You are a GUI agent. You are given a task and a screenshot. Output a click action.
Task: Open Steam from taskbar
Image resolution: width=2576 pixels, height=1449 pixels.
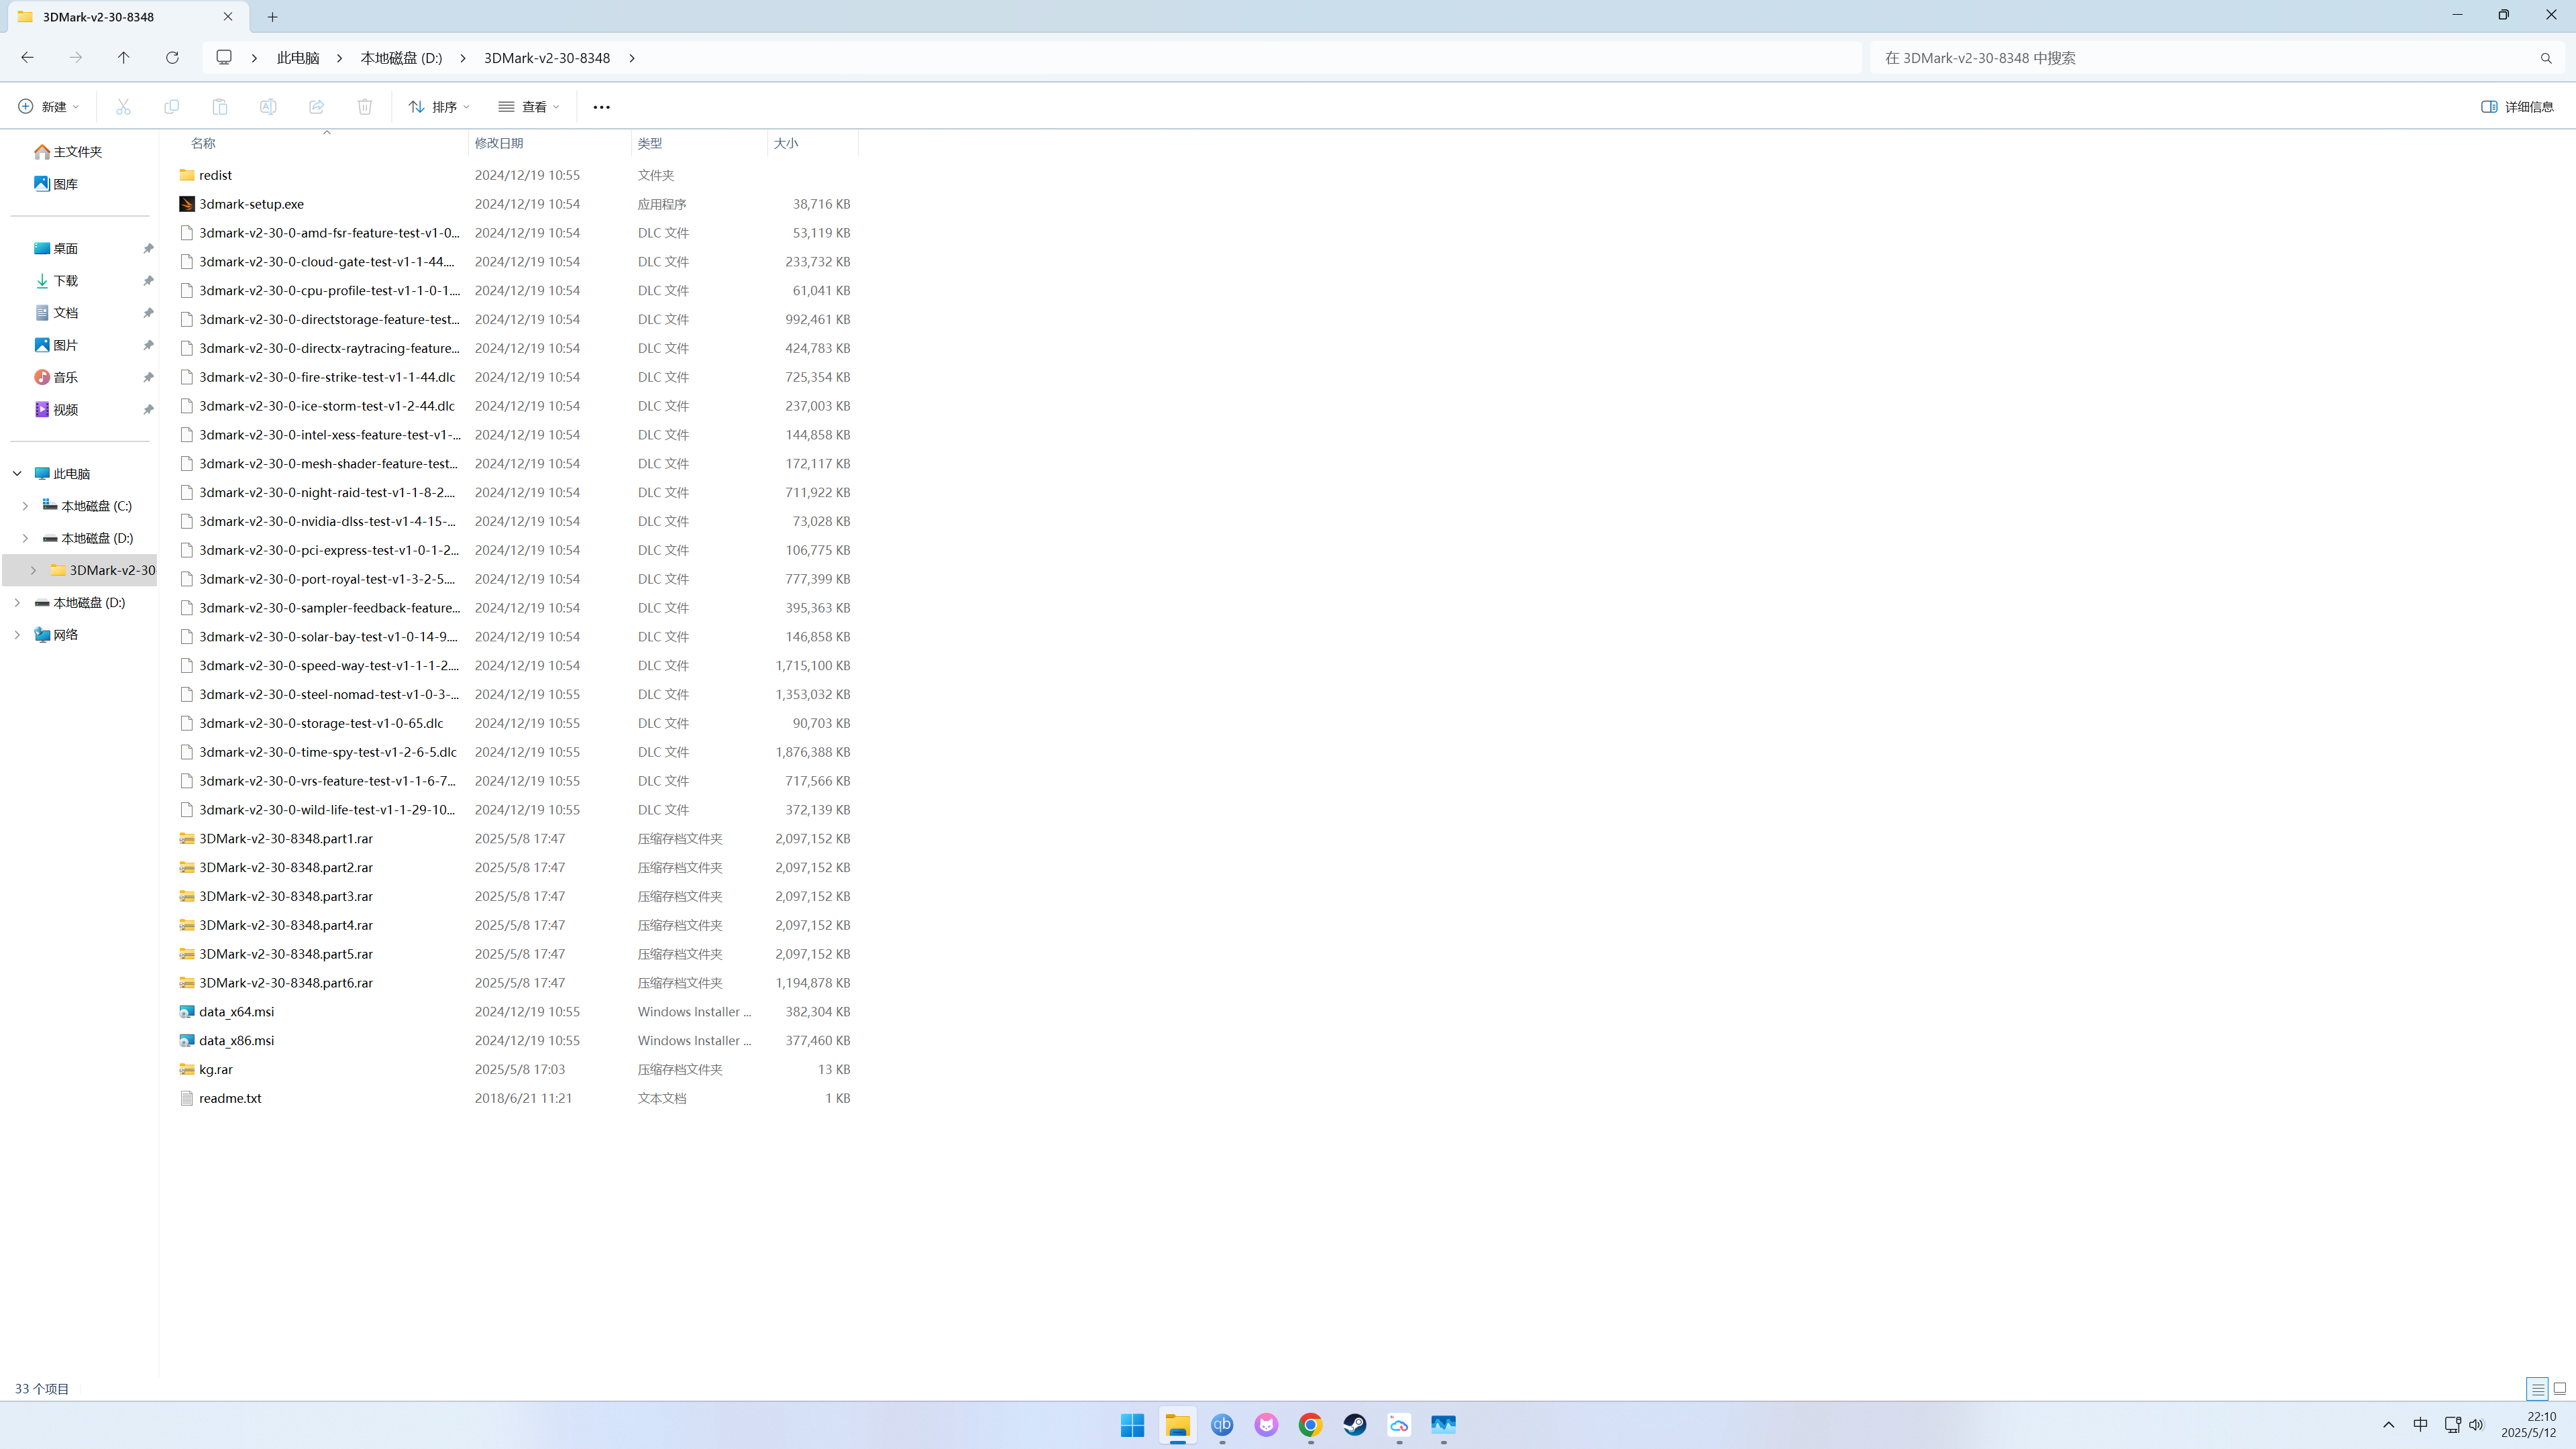(1355, 1425)
